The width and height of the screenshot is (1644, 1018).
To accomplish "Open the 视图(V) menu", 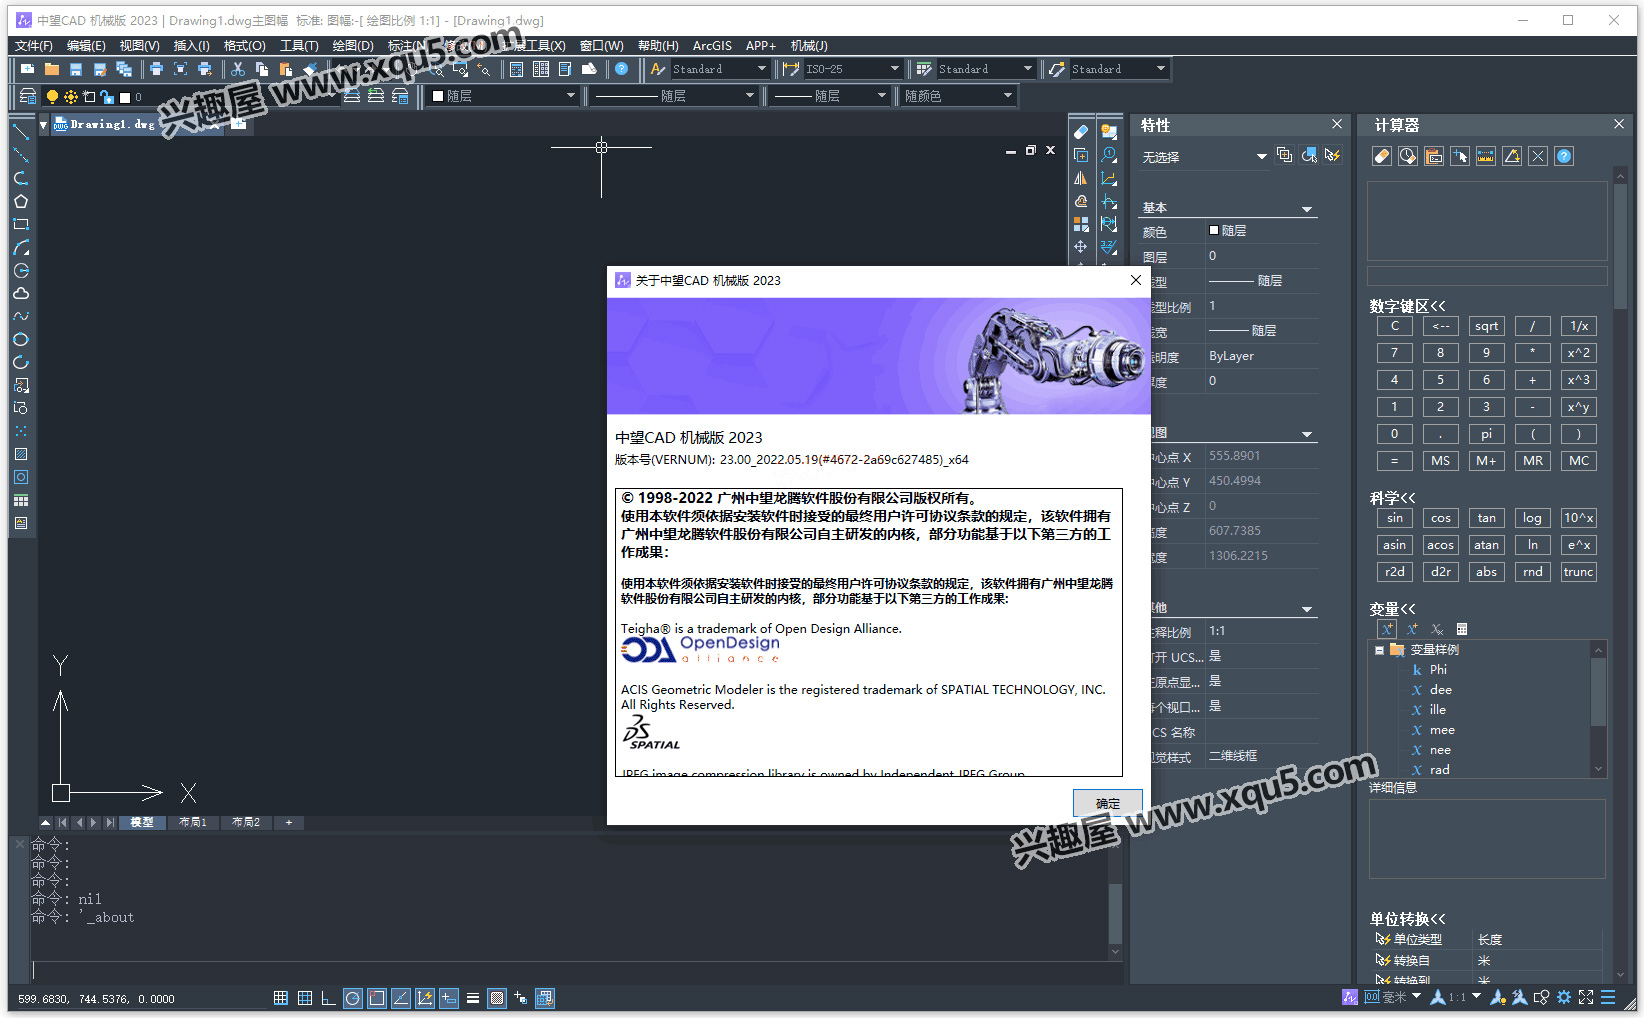I will (x=140, y=46).
